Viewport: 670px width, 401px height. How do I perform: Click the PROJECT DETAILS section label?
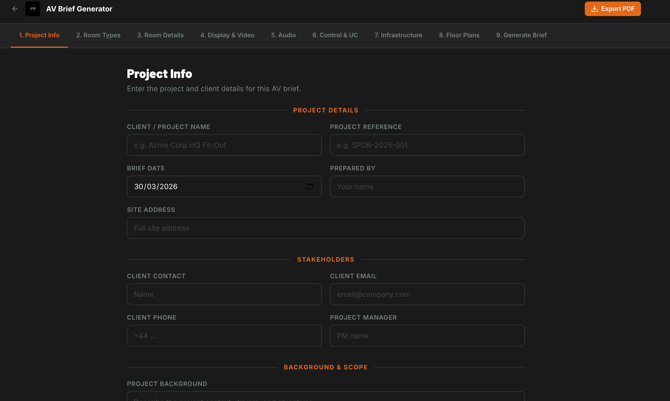pyautogui.click(x=326, y=110)
